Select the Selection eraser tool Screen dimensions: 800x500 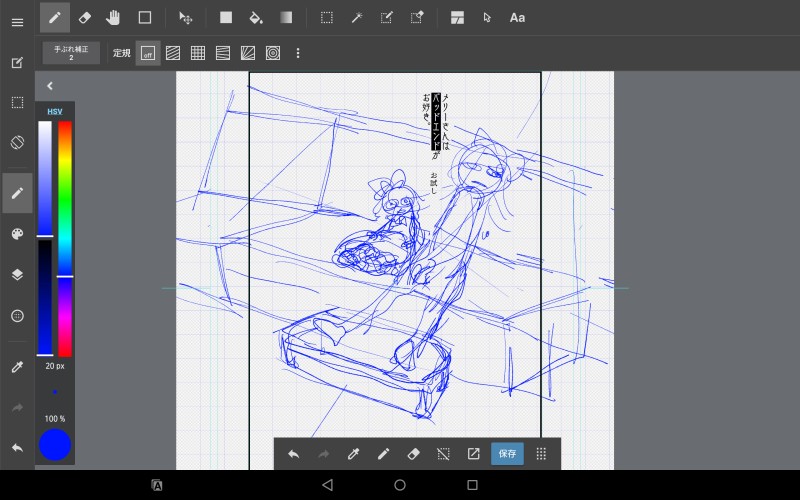click(417, 18)
